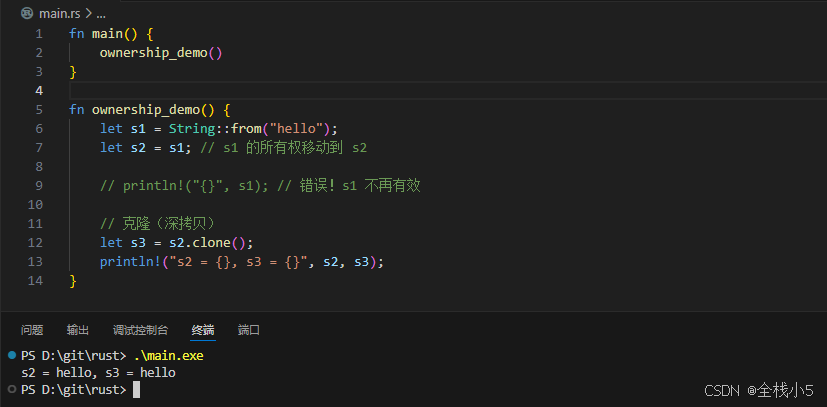Click the '// 克隆（深拷贝）' comment

click(x=158, y=224)
